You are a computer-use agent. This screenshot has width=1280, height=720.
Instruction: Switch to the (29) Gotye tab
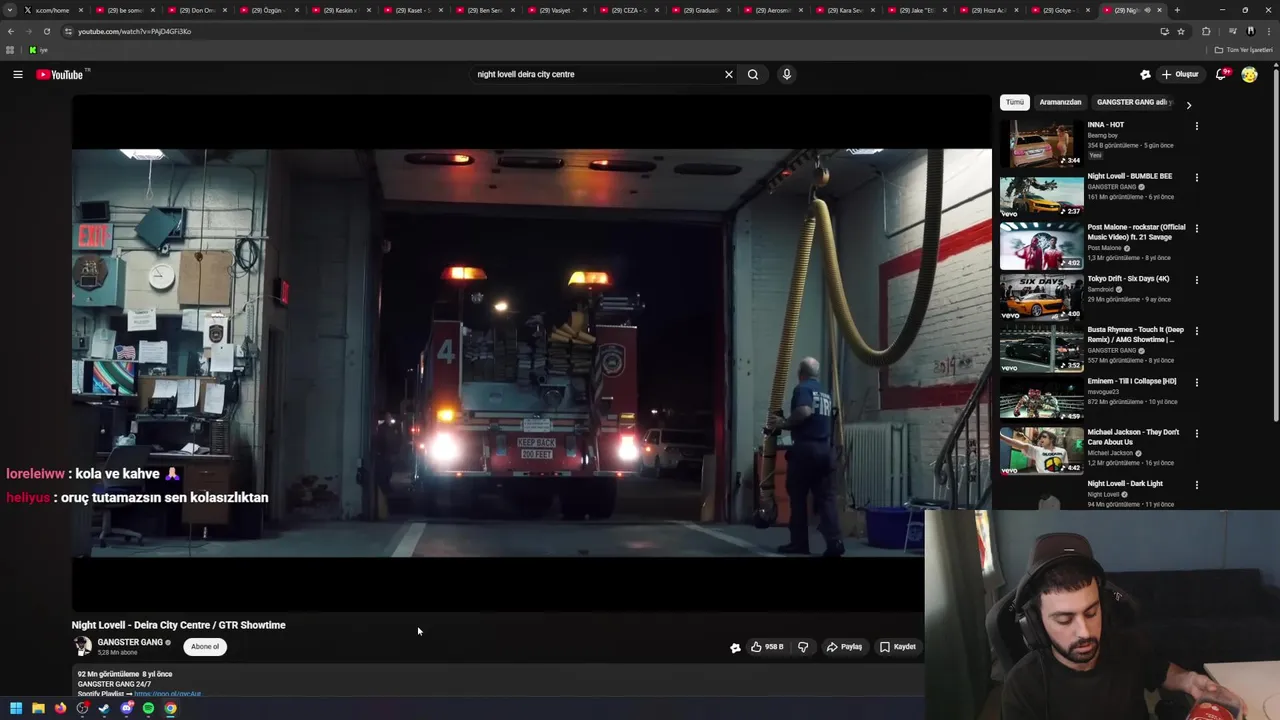click(x=1059, y=10)
